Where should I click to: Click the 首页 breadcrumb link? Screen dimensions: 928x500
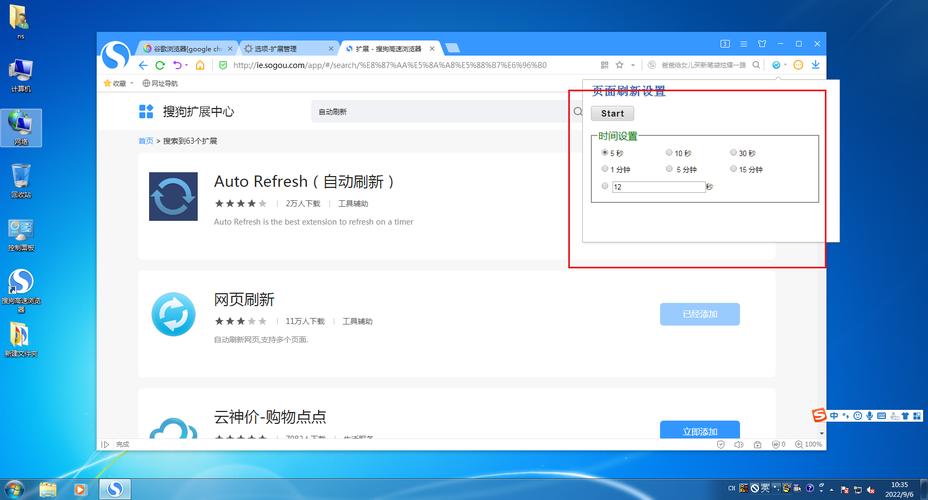(146, 141)
